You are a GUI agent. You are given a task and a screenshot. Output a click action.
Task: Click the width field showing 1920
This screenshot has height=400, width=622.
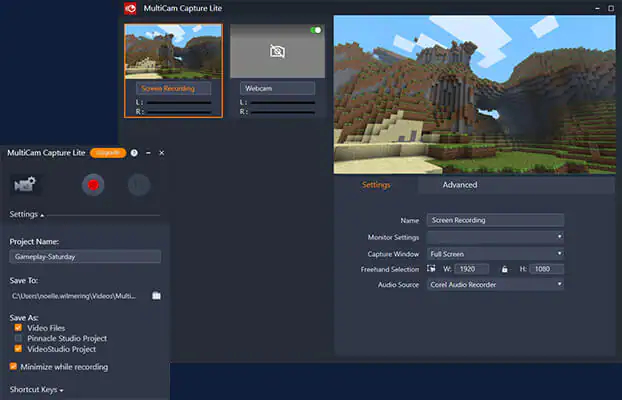point(472,269)
